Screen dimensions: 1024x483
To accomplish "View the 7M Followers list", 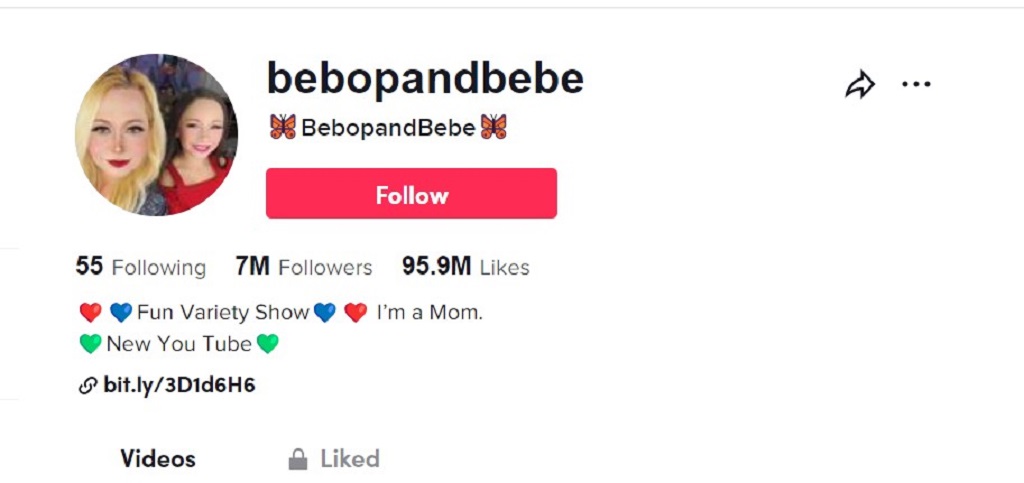I will pyautogui.click(x=304, y=267).
